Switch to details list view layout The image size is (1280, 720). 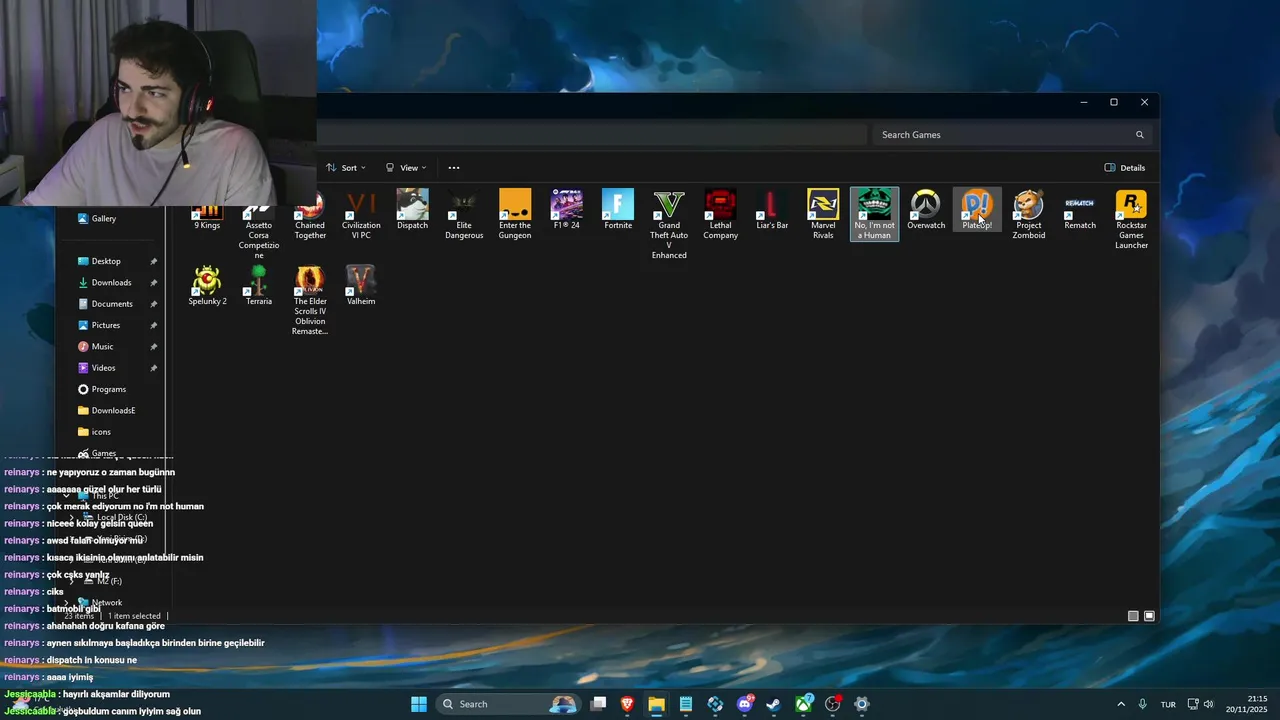coord(1133,616)
